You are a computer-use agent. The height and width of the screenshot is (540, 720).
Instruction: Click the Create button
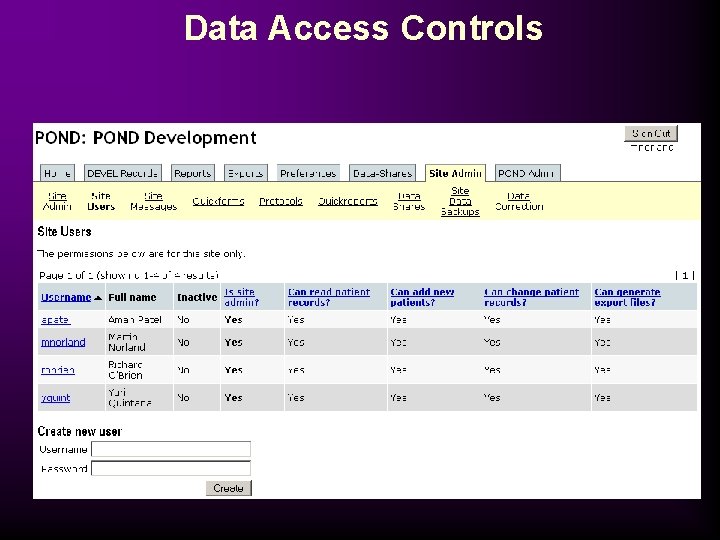tap(228, 488)
